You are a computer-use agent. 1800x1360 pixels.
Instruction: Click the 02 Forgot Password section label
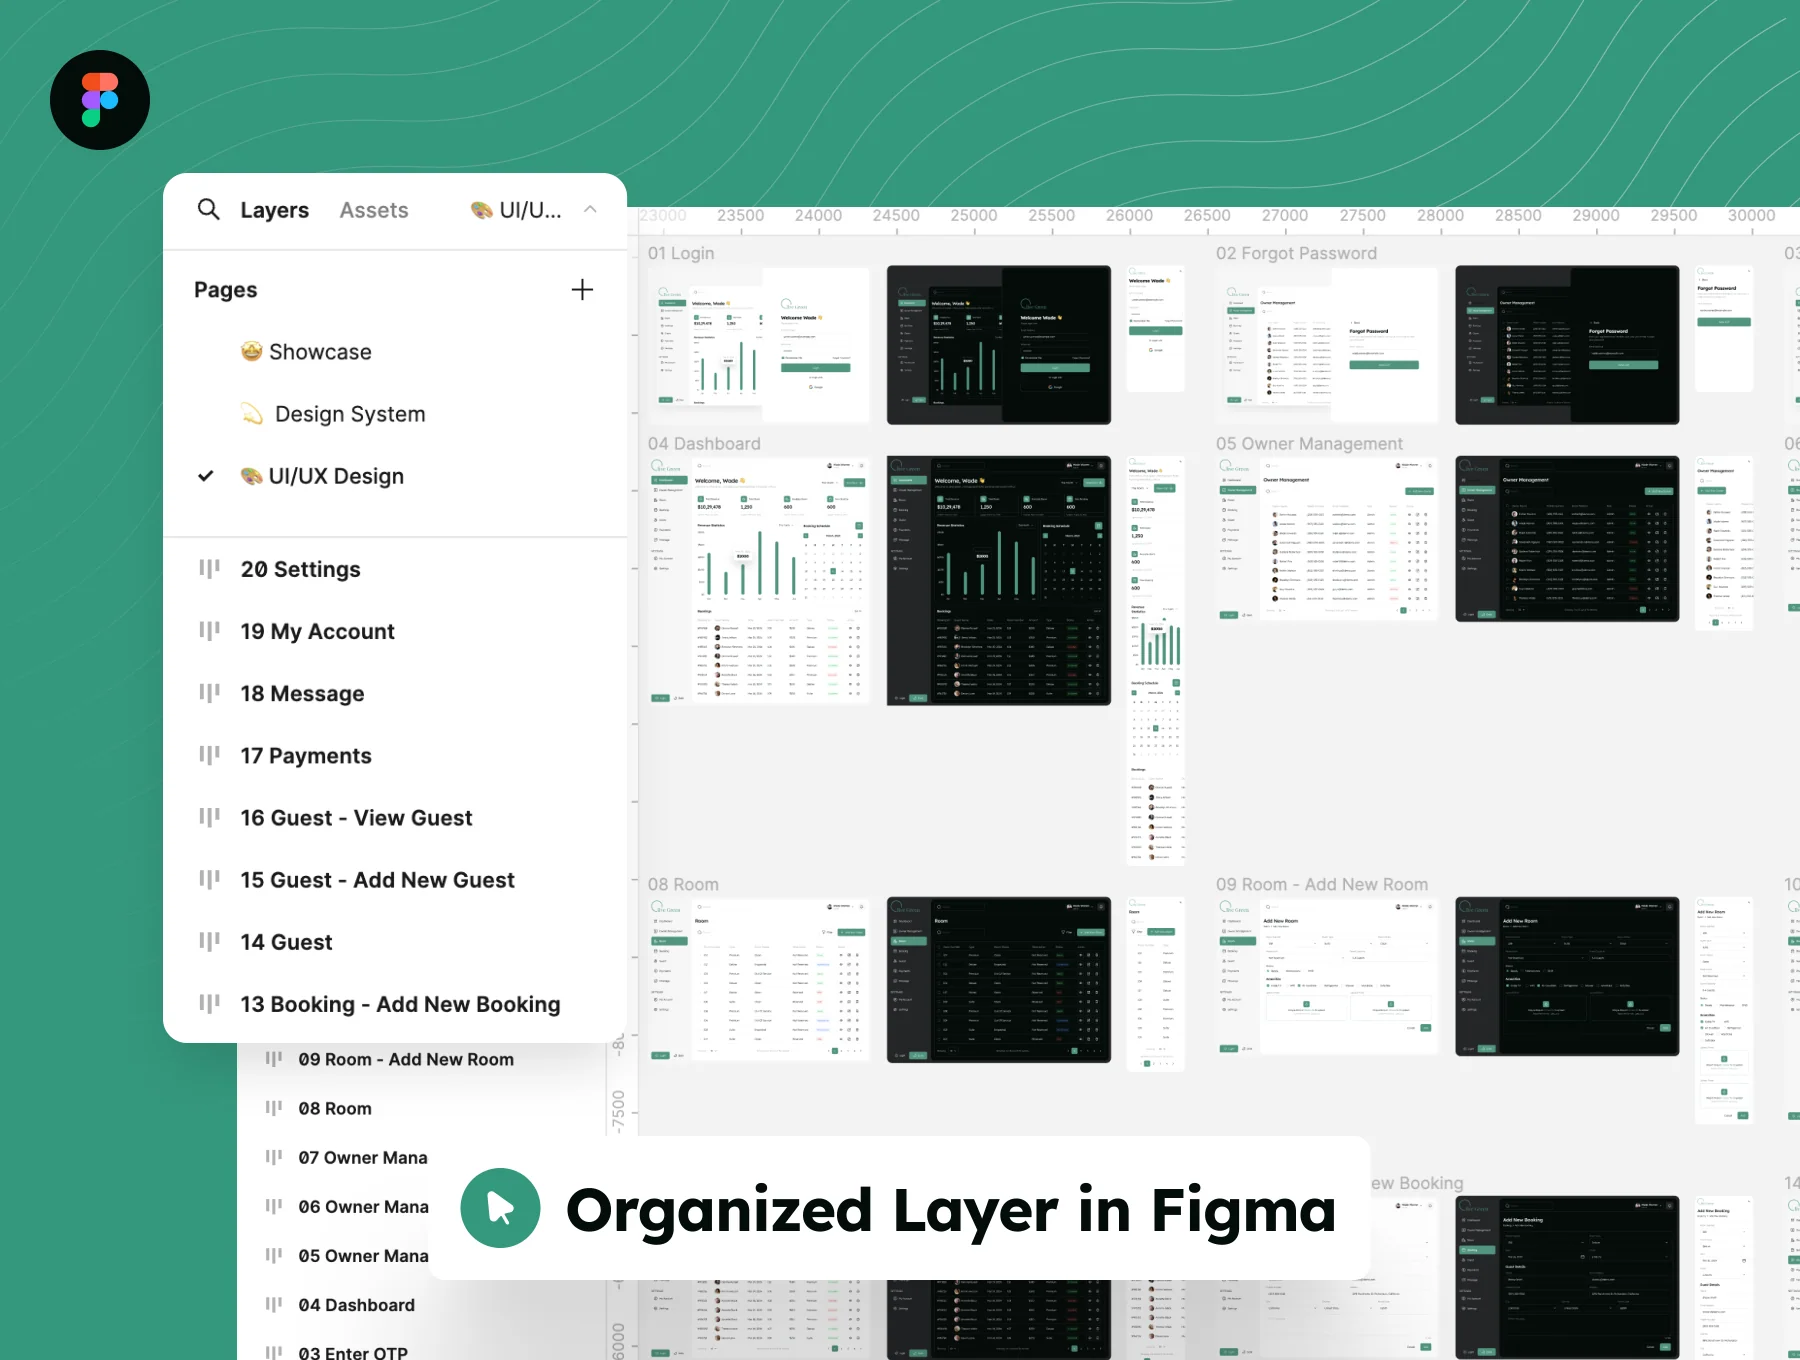pyautogui.click(x=1296, y=253)
